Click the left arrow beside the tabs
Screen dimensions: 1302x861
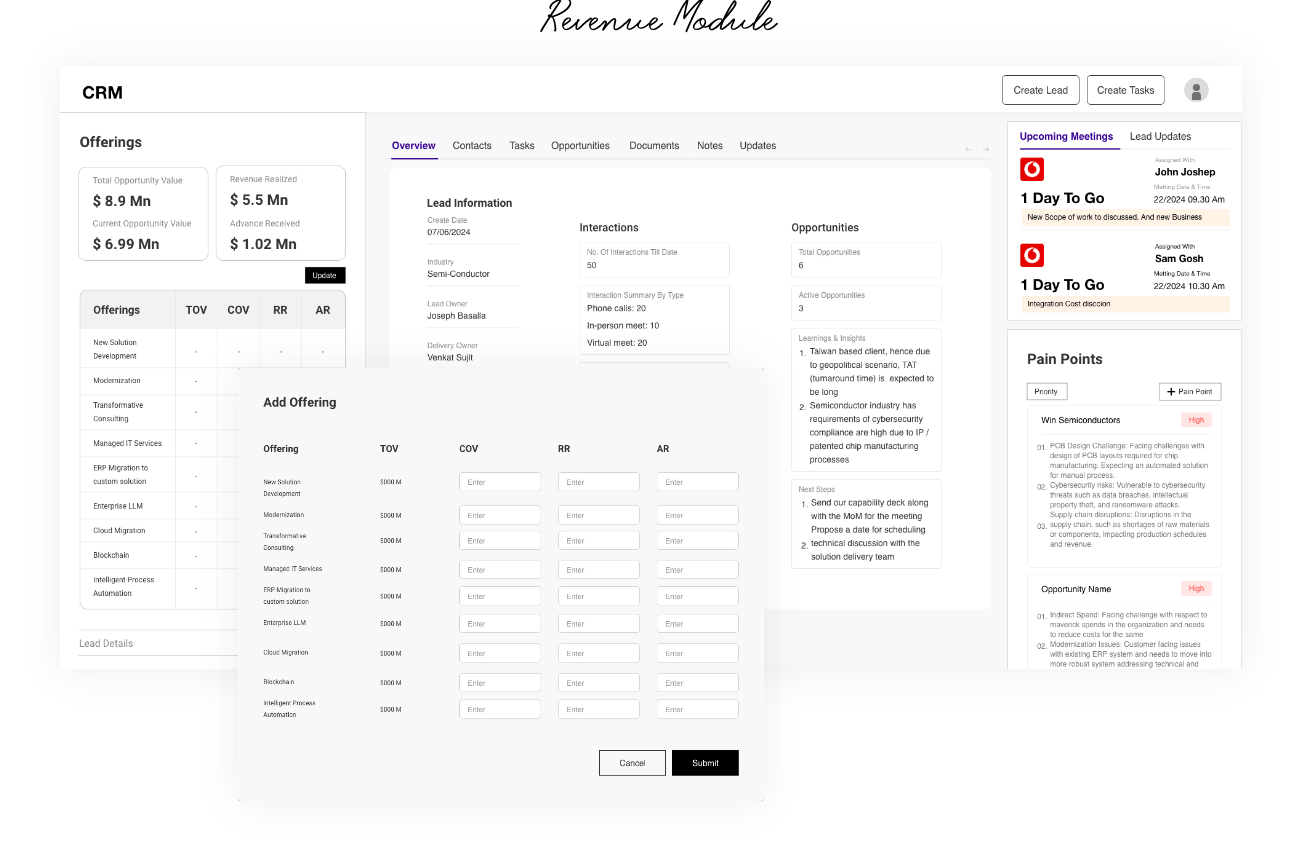[x=968, y=149]
